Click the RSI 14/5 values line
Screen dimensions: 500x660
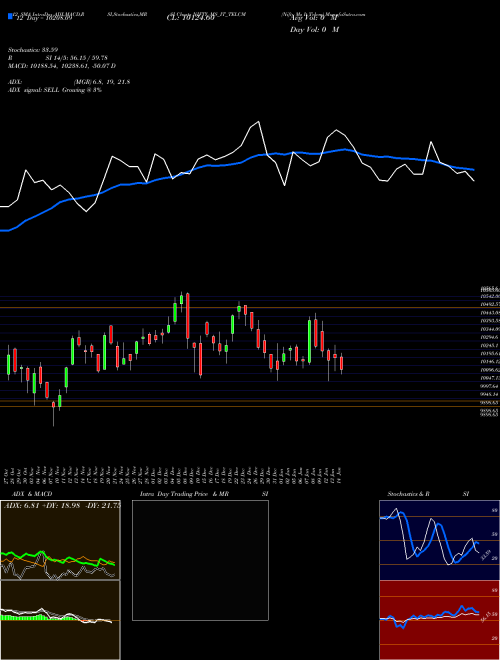pos(58,58)
